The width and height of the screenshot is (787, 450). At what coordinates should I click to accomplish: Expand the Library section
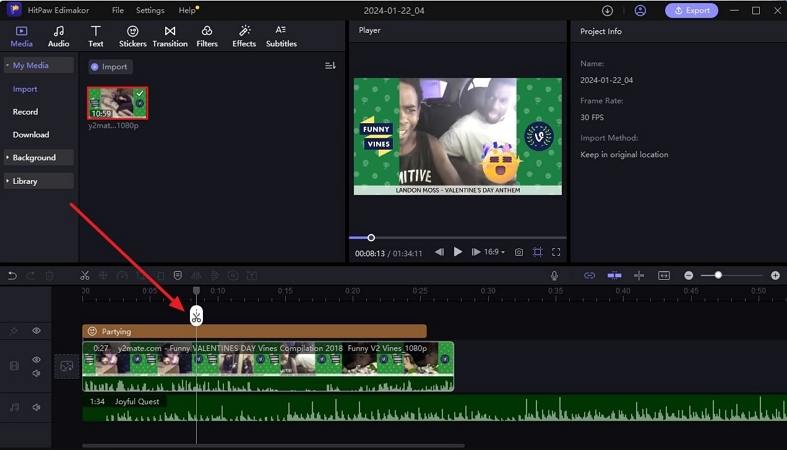(39, 181)
